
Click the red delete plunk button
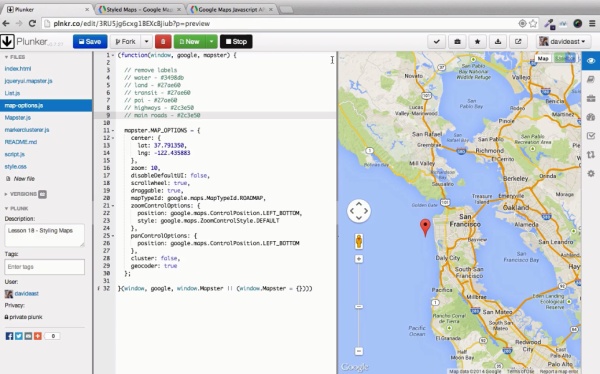coord(163,41)
